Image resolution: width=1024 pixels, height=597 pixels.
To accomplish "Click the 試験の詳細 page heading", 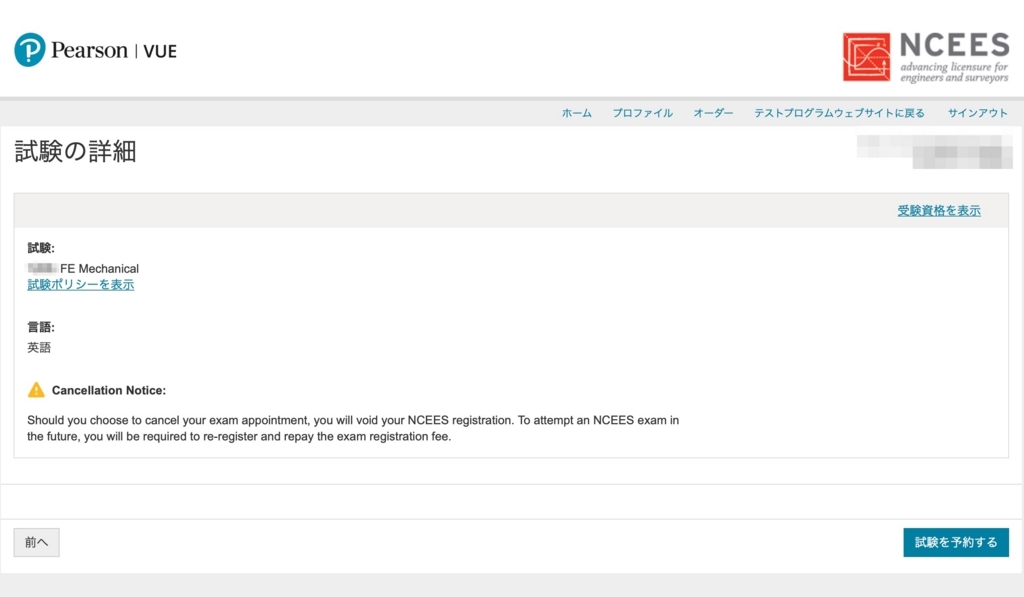I will [75, 152].
